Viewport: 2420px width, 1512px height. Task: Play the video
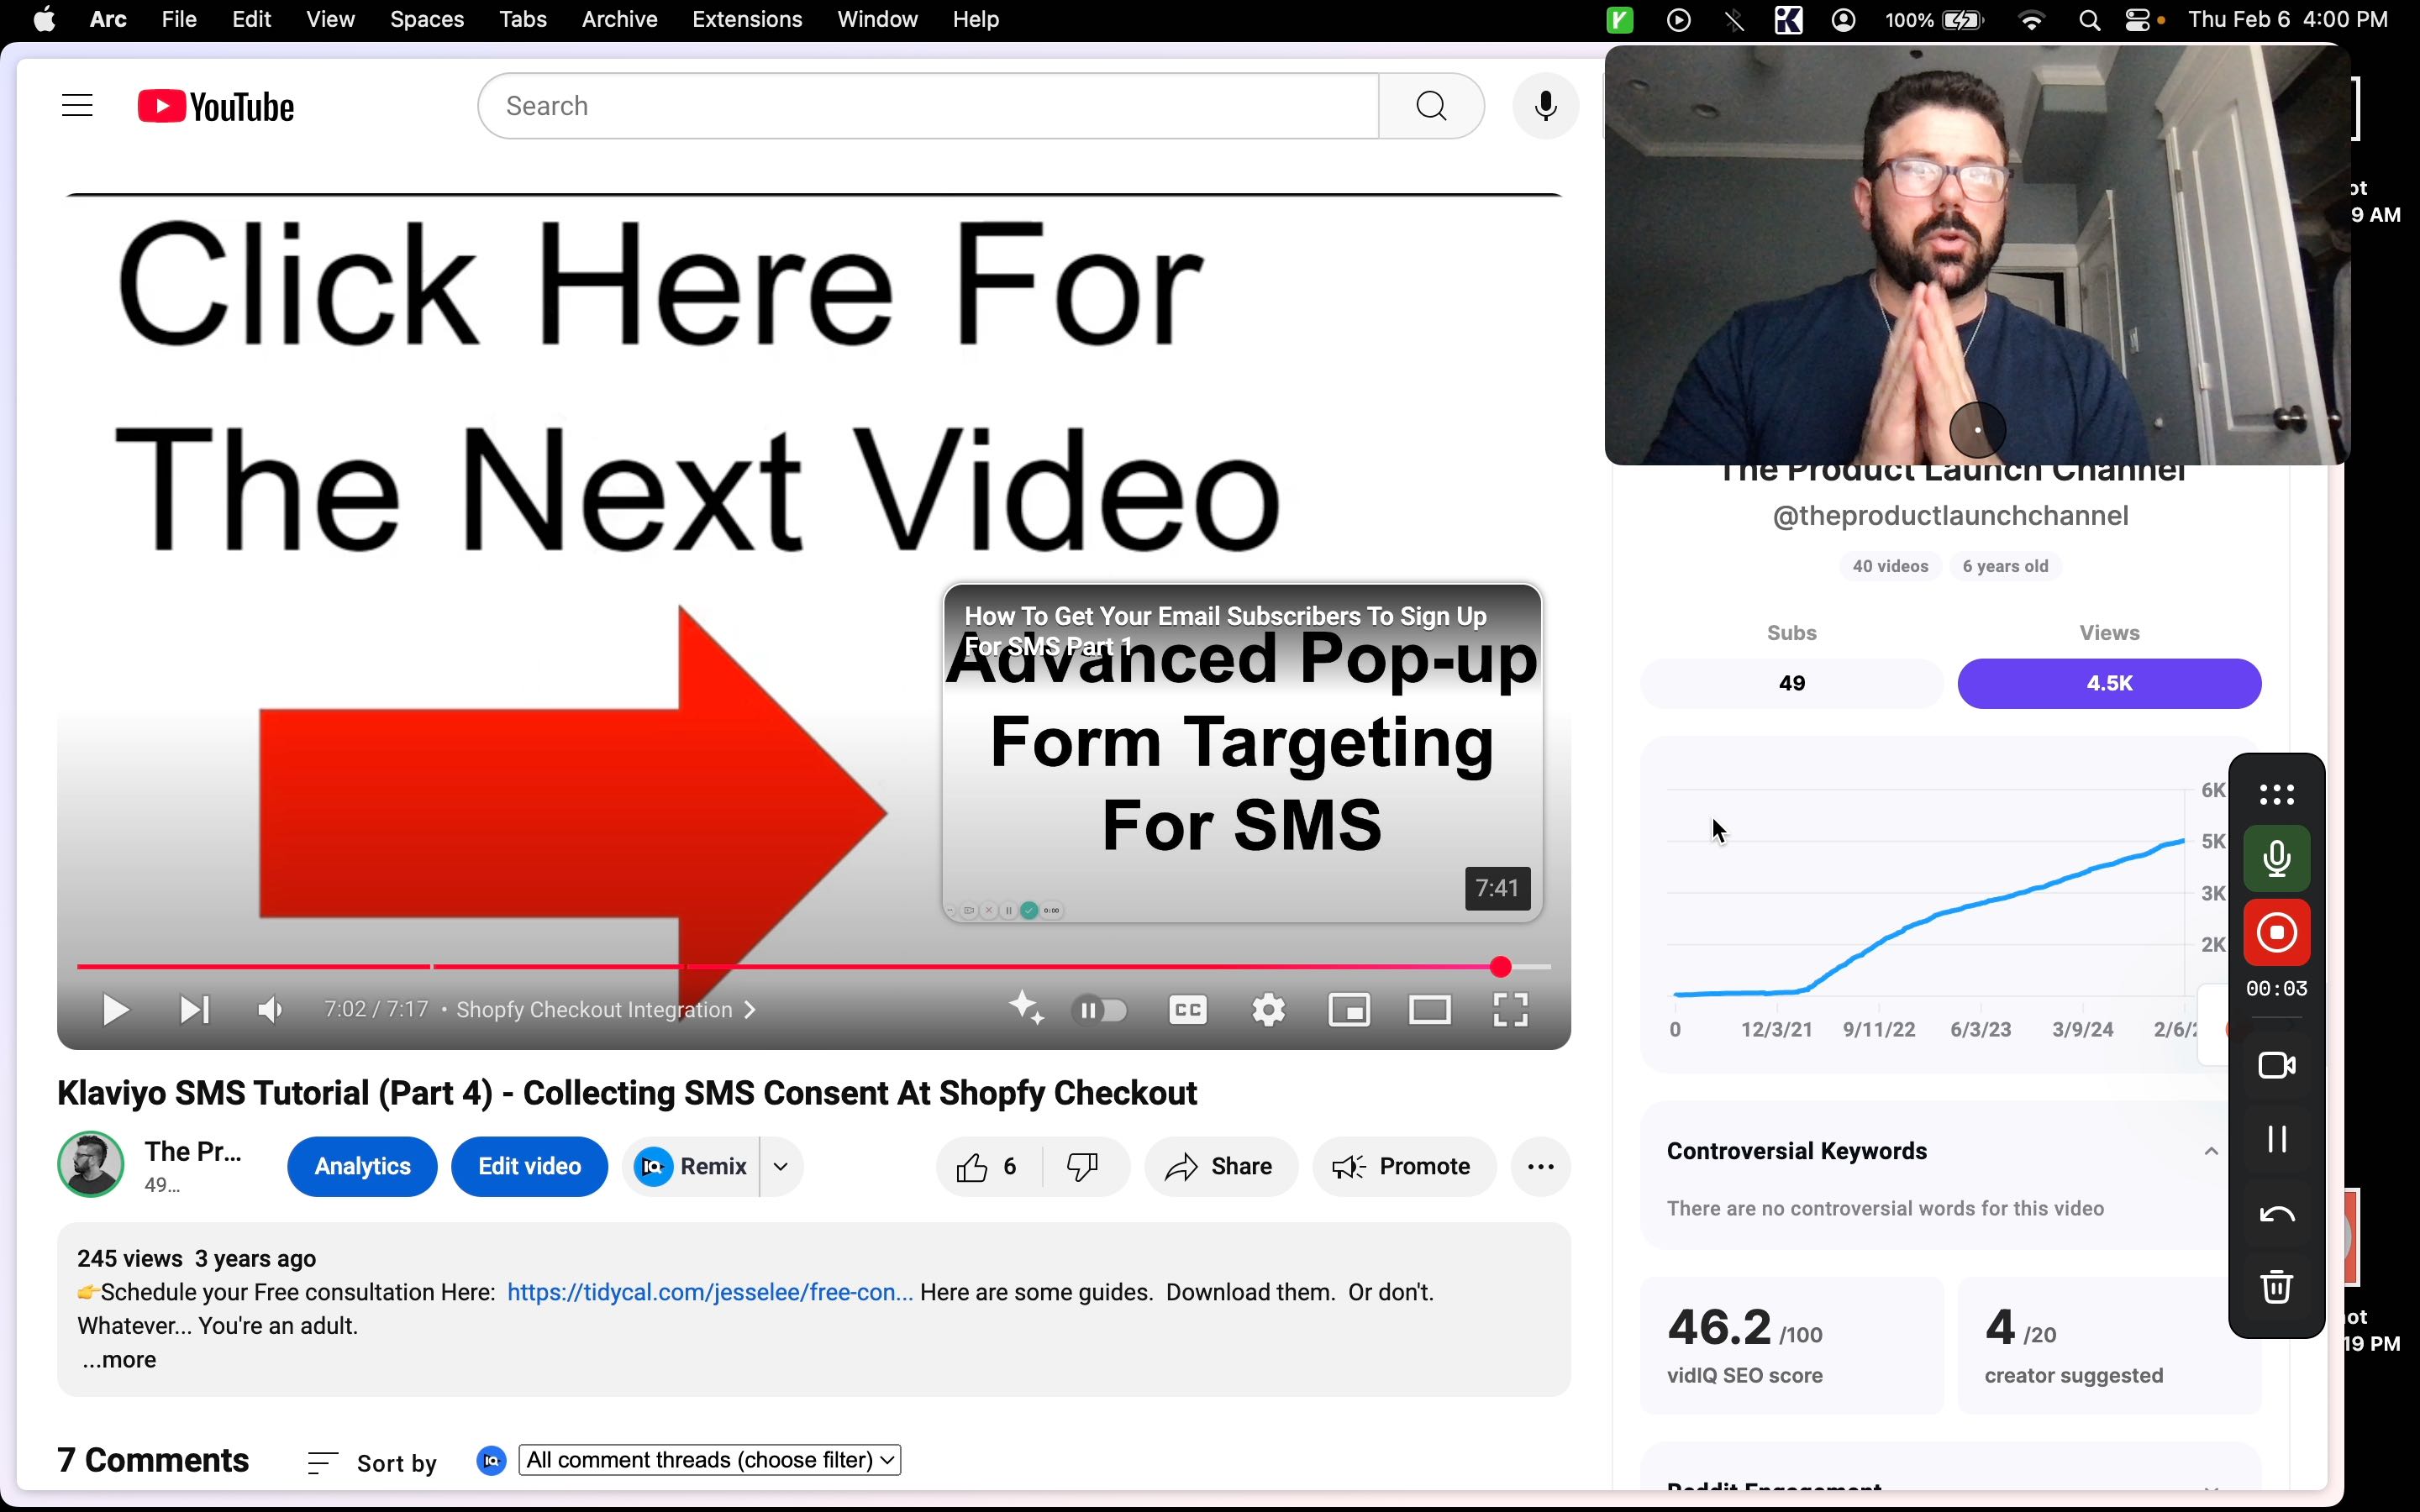115,1010
